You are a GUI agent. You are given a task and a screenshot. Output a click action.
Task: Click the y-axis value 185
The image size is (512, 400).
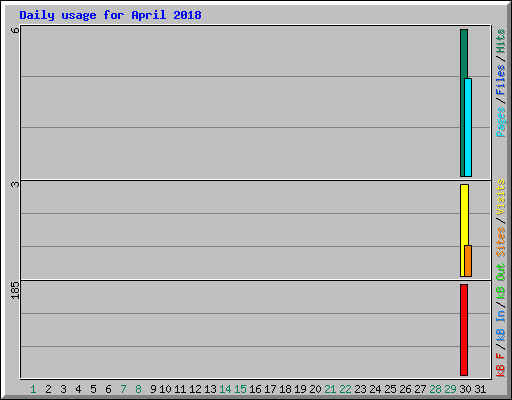15,290
